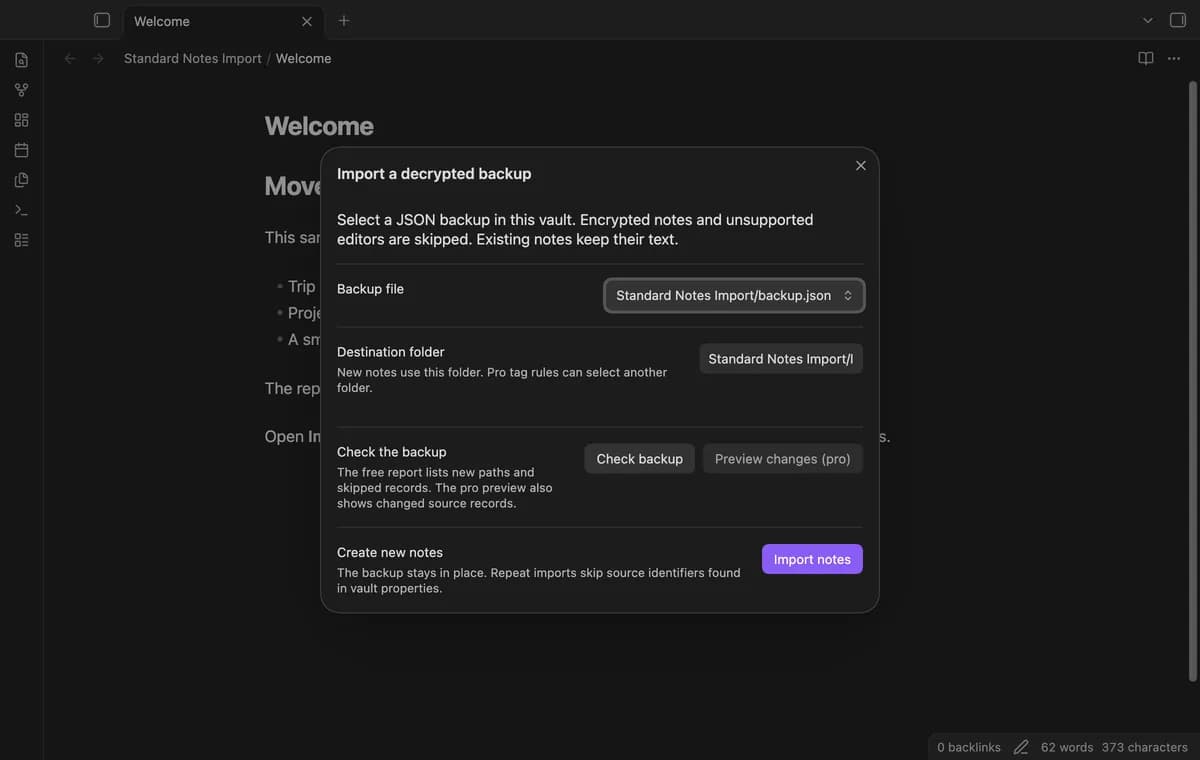Click the Destination folder field

[781, 359]
